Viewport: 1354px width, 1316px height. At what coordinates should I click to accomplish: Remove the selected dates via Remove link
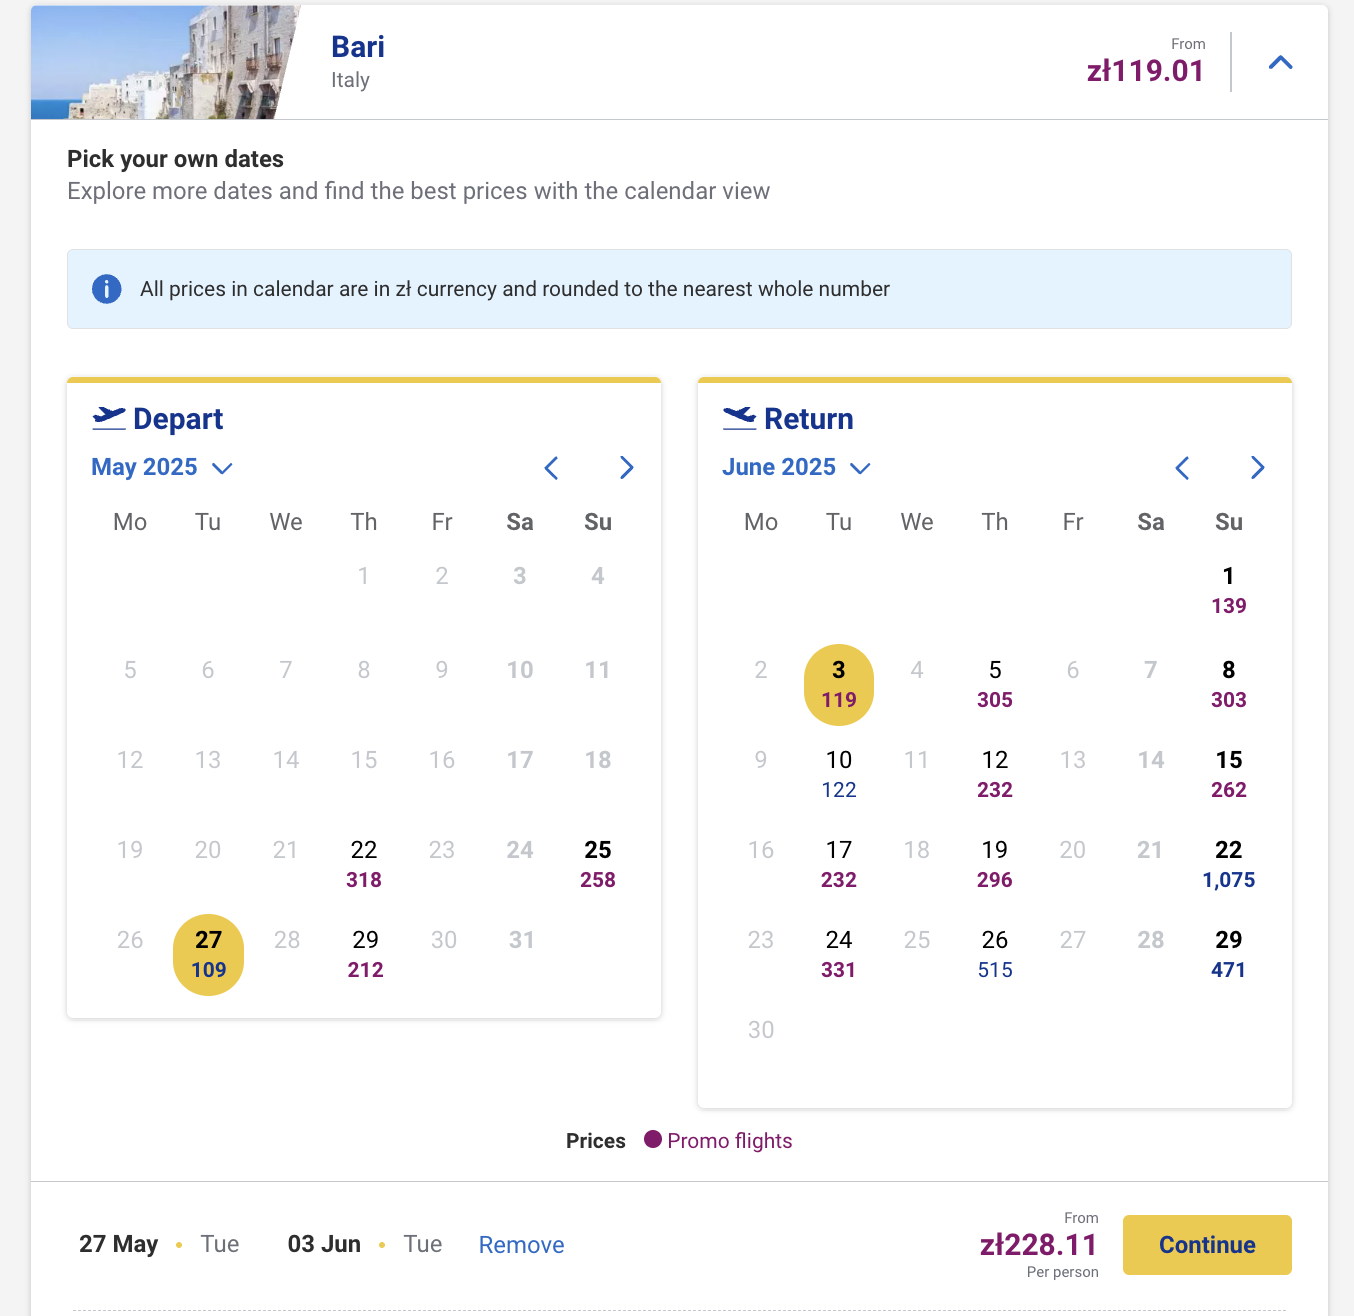pos(521,1245)
